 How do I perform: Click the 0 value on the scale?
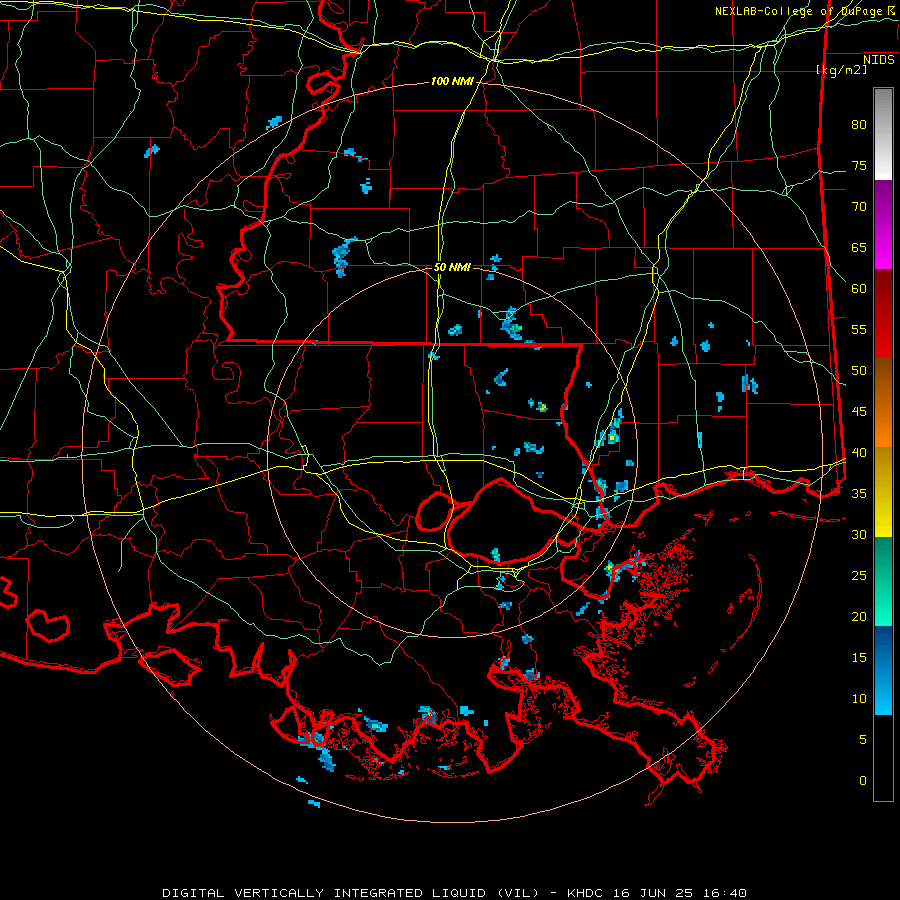pyautogui.click(x=863, y=781)
